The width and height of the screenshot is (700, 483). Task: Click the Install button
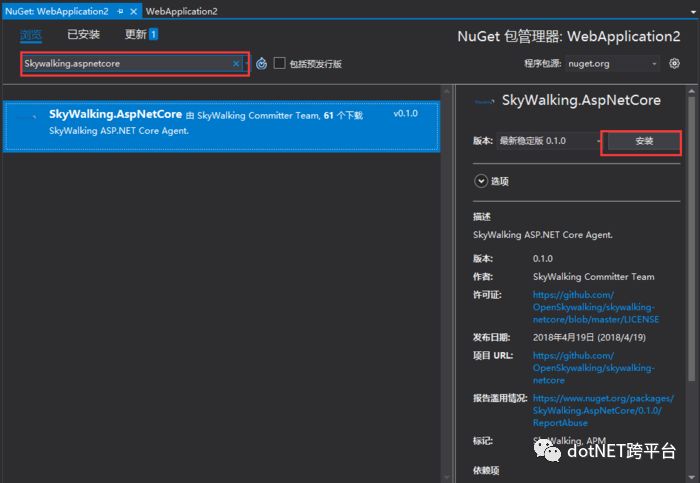click(x=644, y=141)
